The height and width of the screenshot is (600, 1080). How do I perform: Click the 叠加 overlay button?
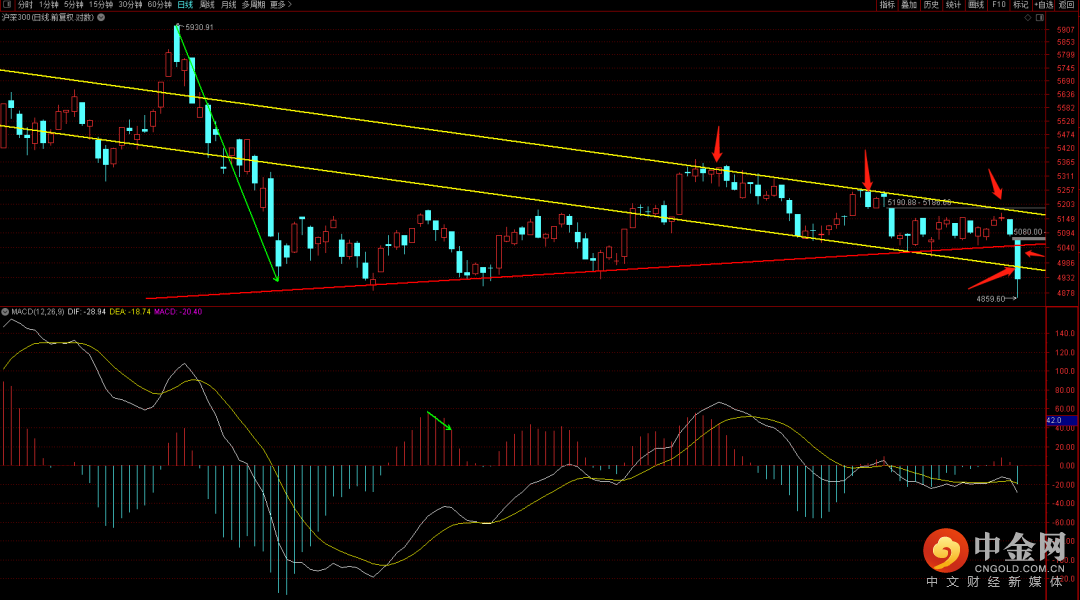pyautogui.click(x=909, y=4)
